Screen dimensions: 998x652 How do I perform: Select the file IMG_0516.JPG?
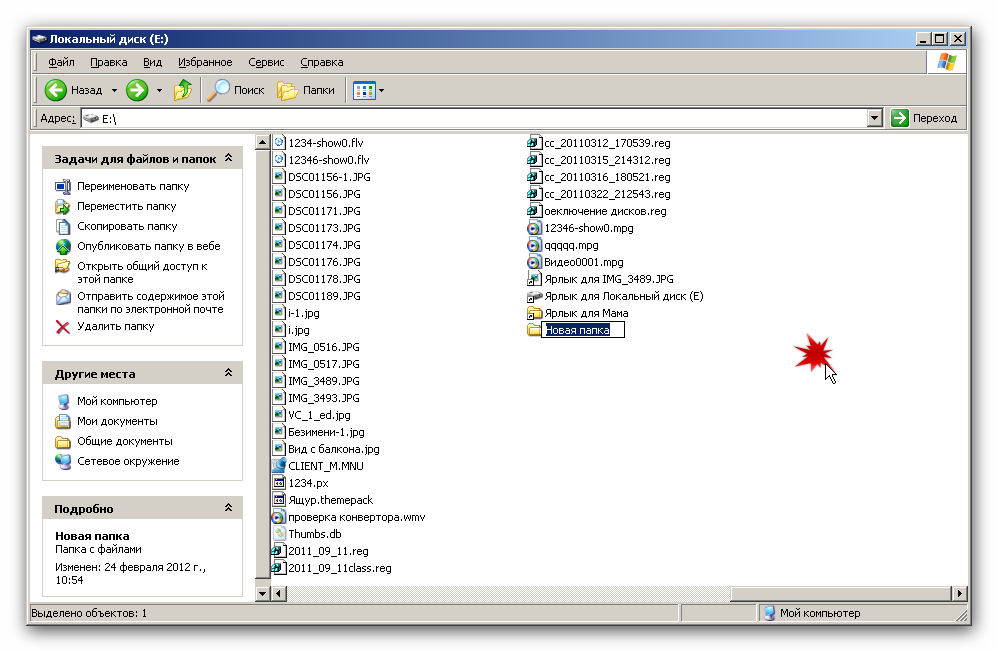point(323,347)
